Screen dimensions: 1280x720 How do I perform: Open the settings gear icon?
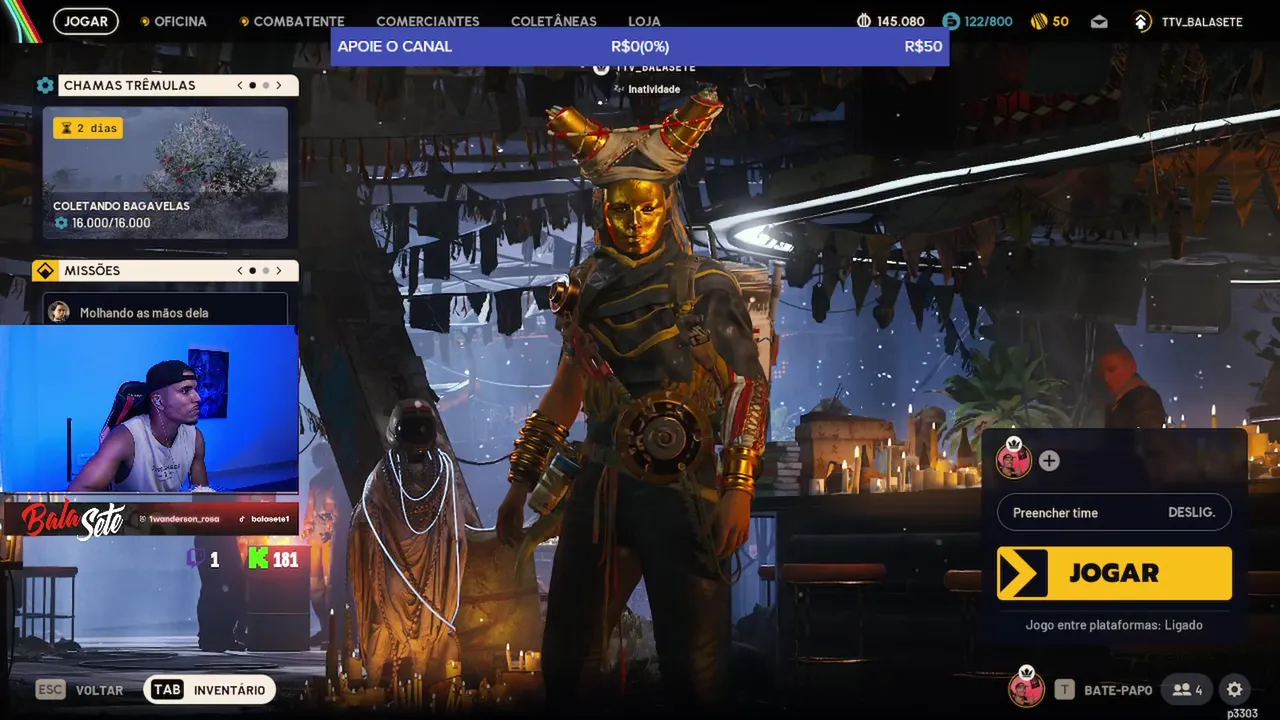(1235, 690)
